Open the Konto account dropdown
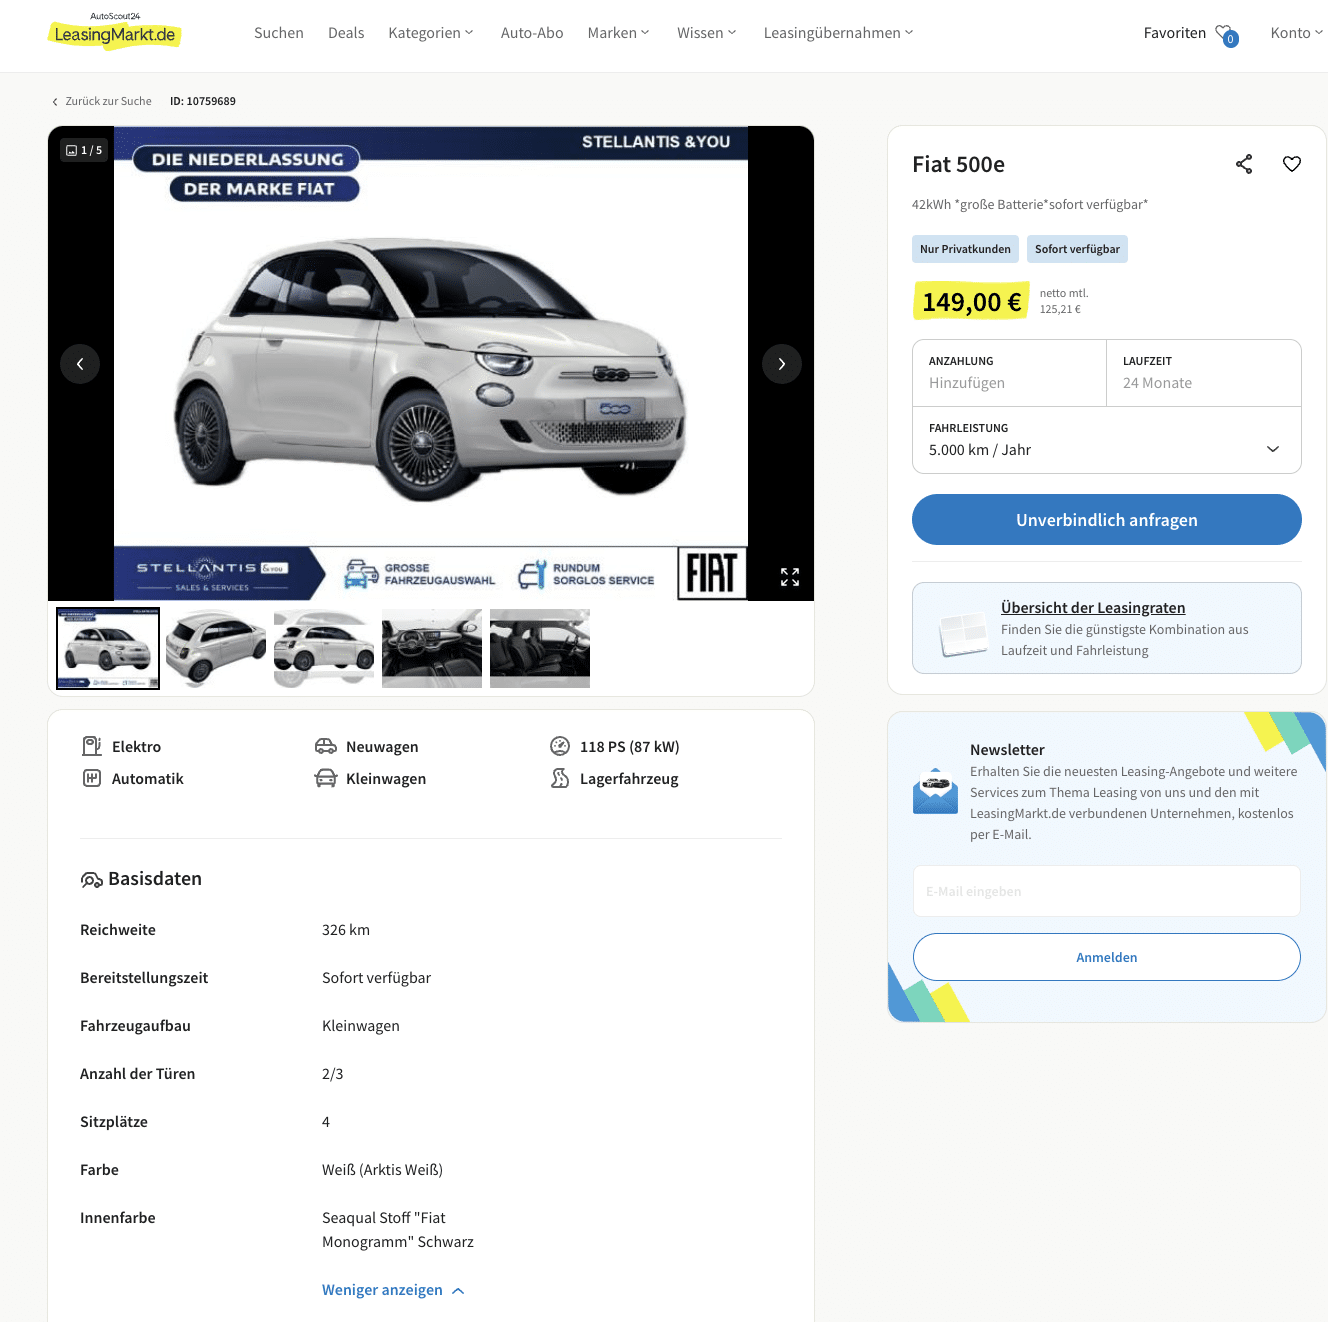Screen dimensions: 1328x1322 (1296, 33)
